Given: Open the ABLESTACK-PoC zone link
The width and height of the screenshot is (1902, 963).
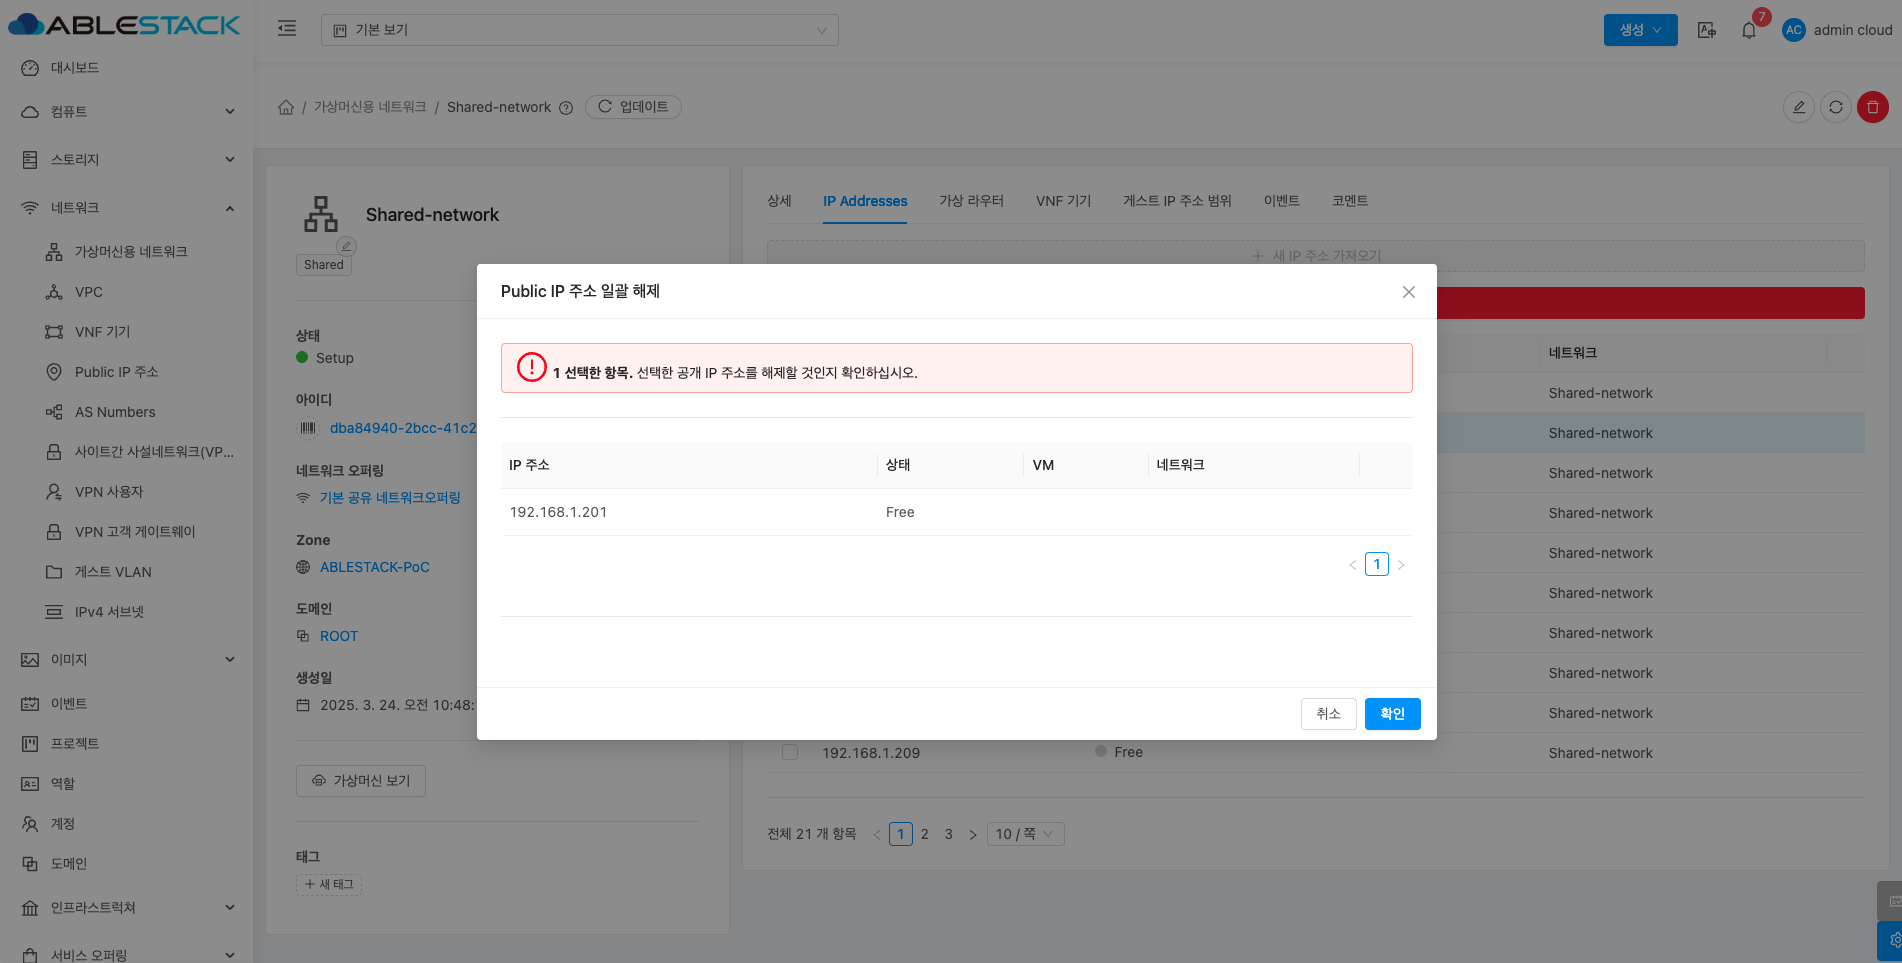Looking at the screenshot, I should coord(374,567).
